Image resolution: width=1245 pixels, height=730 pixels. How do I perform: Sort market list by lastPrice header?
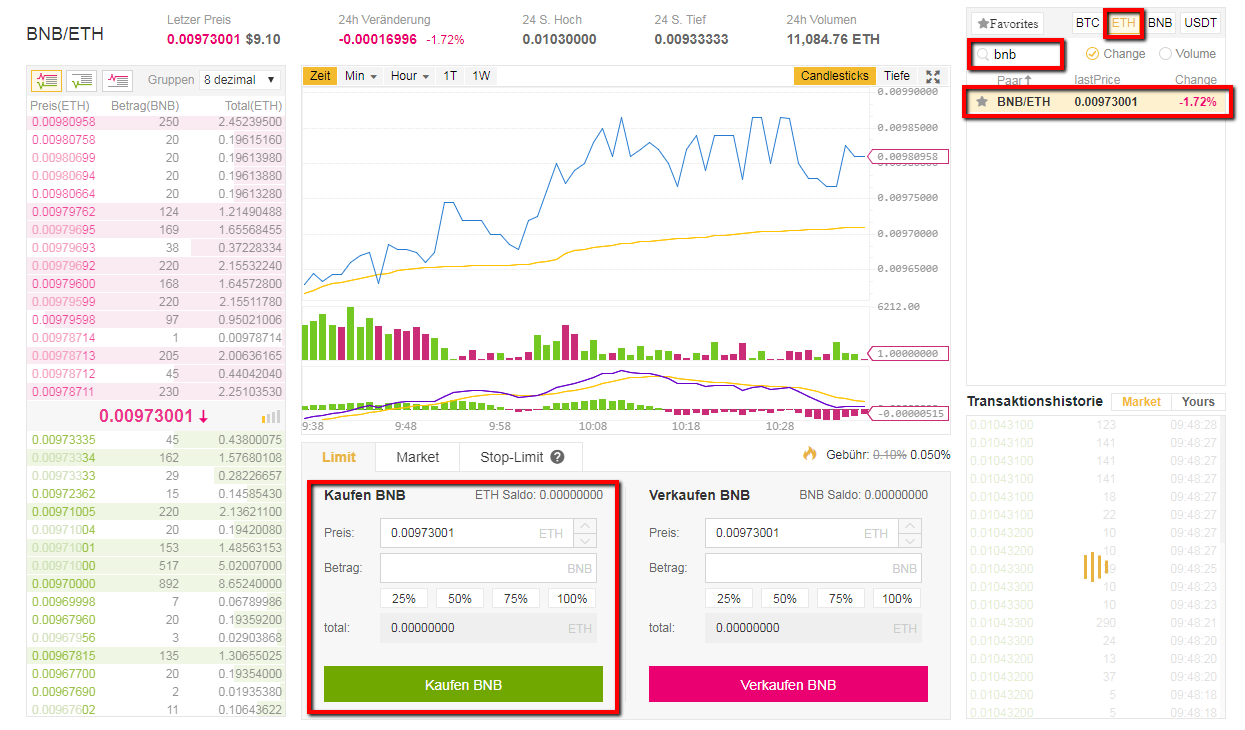coord(1097,80)
